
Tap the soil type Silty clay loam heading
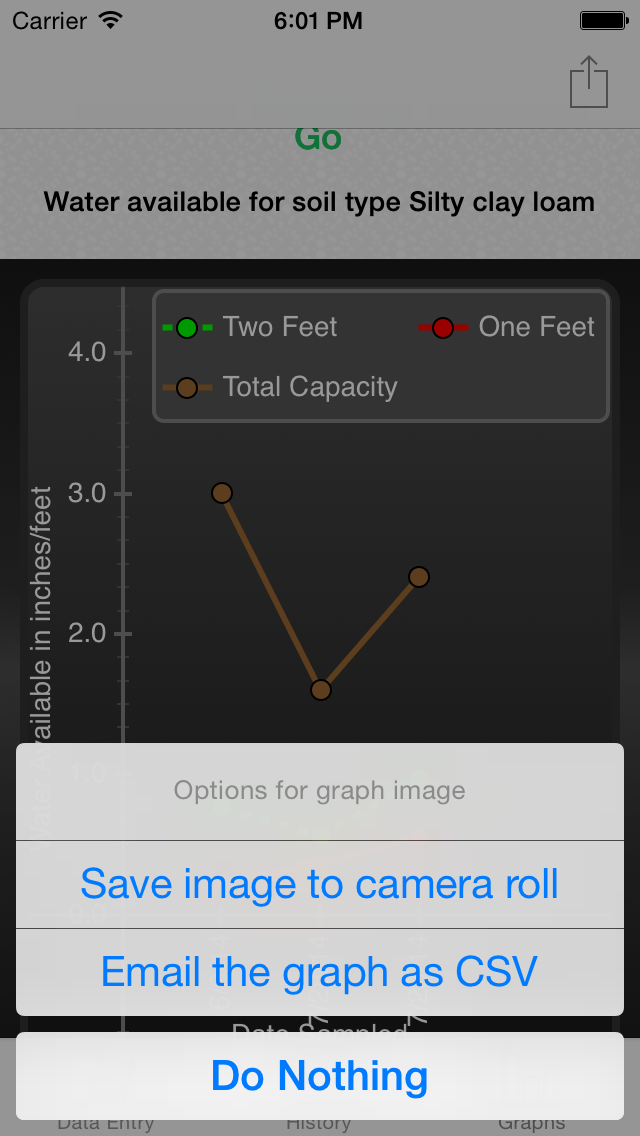(x=320, y=202)
